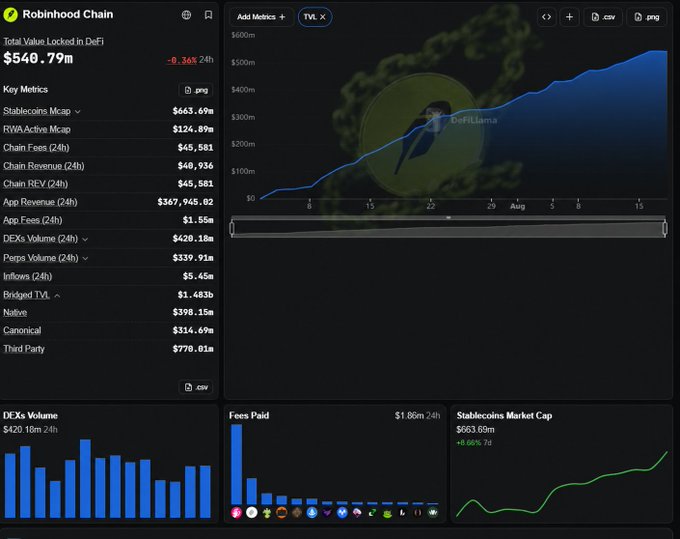
Task: Expand the Stablecoins Mcap breakdown
Action: pyautogui.click(x=78, y=111)
